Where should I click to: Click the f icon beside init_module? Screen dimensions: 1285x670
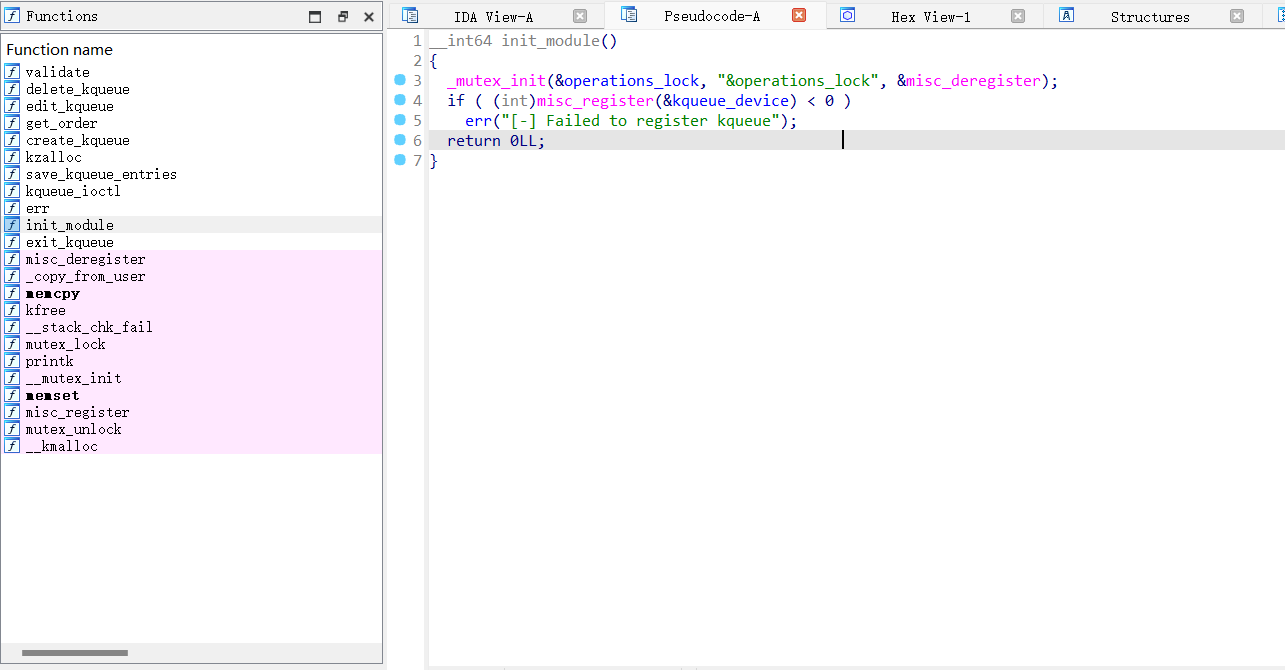click(x=11, y=224)
